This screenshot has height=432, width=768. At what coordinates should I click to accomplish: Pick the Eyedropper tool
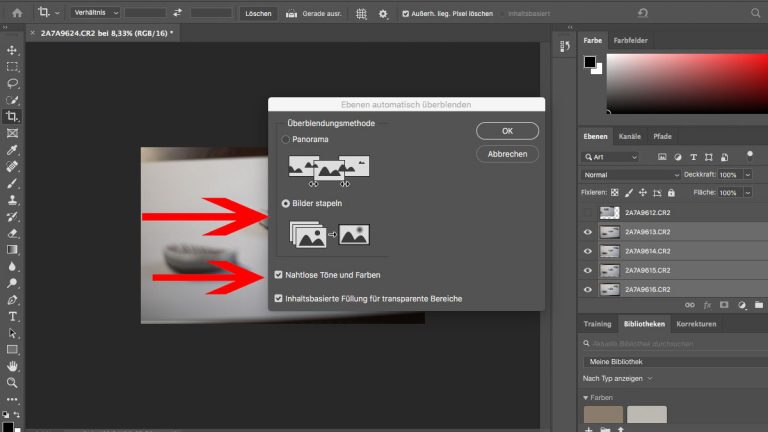tap(12, 150)
